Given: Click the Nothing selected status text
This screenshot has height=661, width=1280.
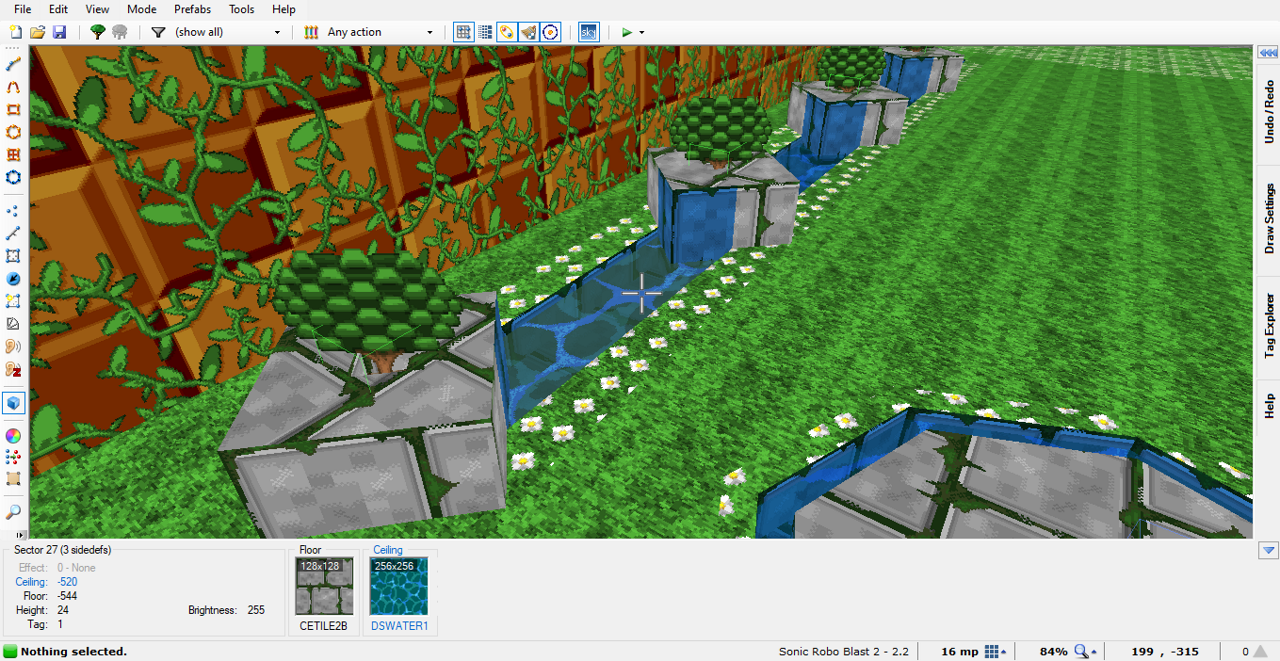Looking at the screenshot, I should pyautogui.click(x=74, y=652).
